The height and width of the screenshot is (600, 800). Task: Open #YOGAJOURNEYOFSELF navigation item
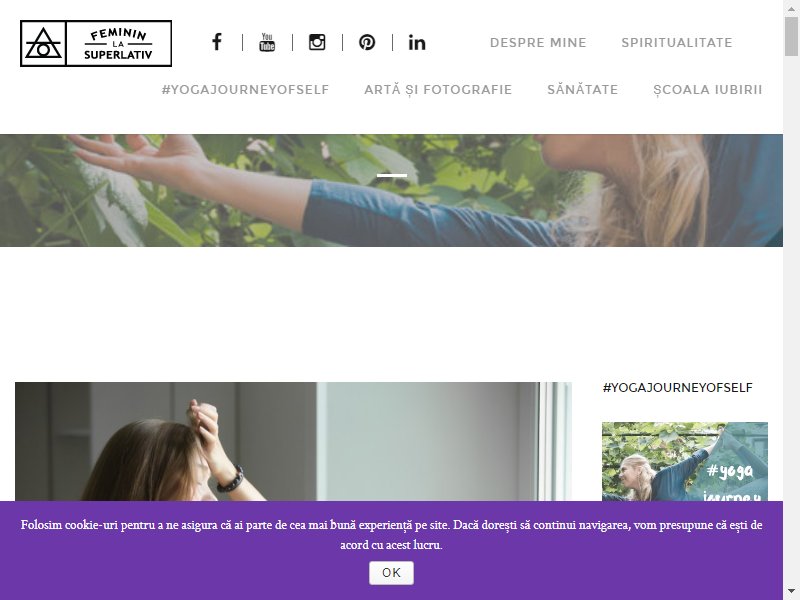coord(245,90)
